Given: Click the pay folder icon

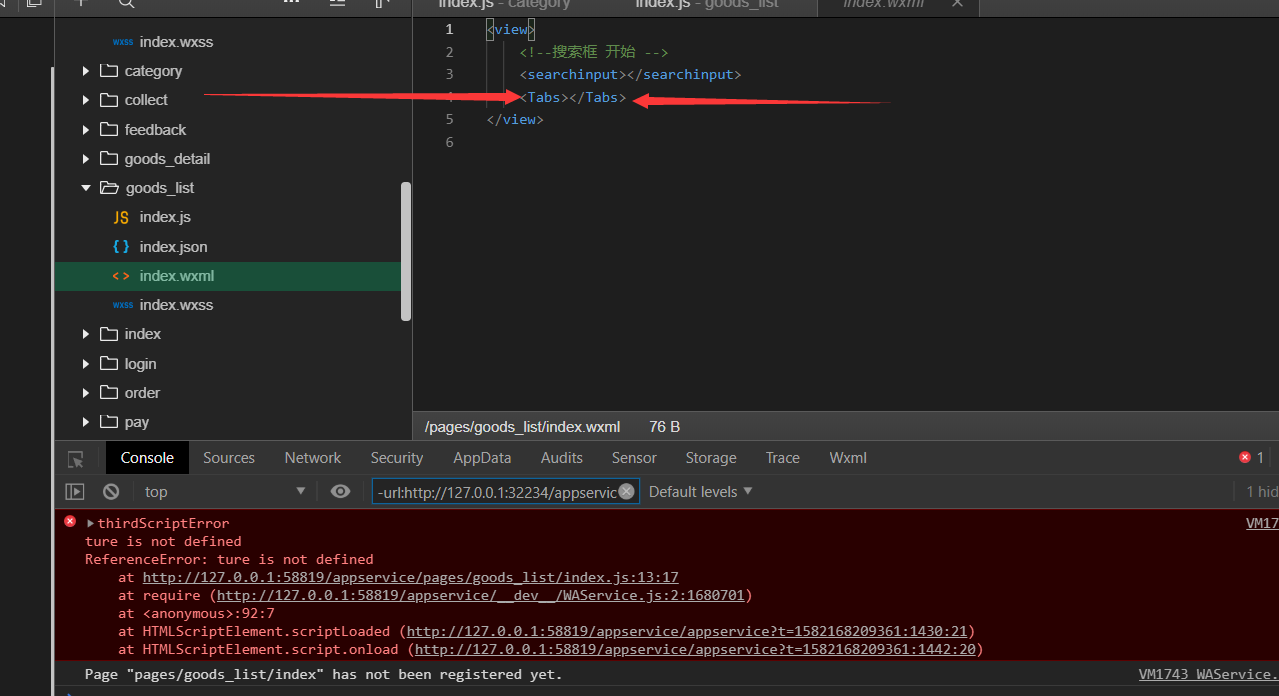Looking at the screenshot, I should [x=109, y=422].
